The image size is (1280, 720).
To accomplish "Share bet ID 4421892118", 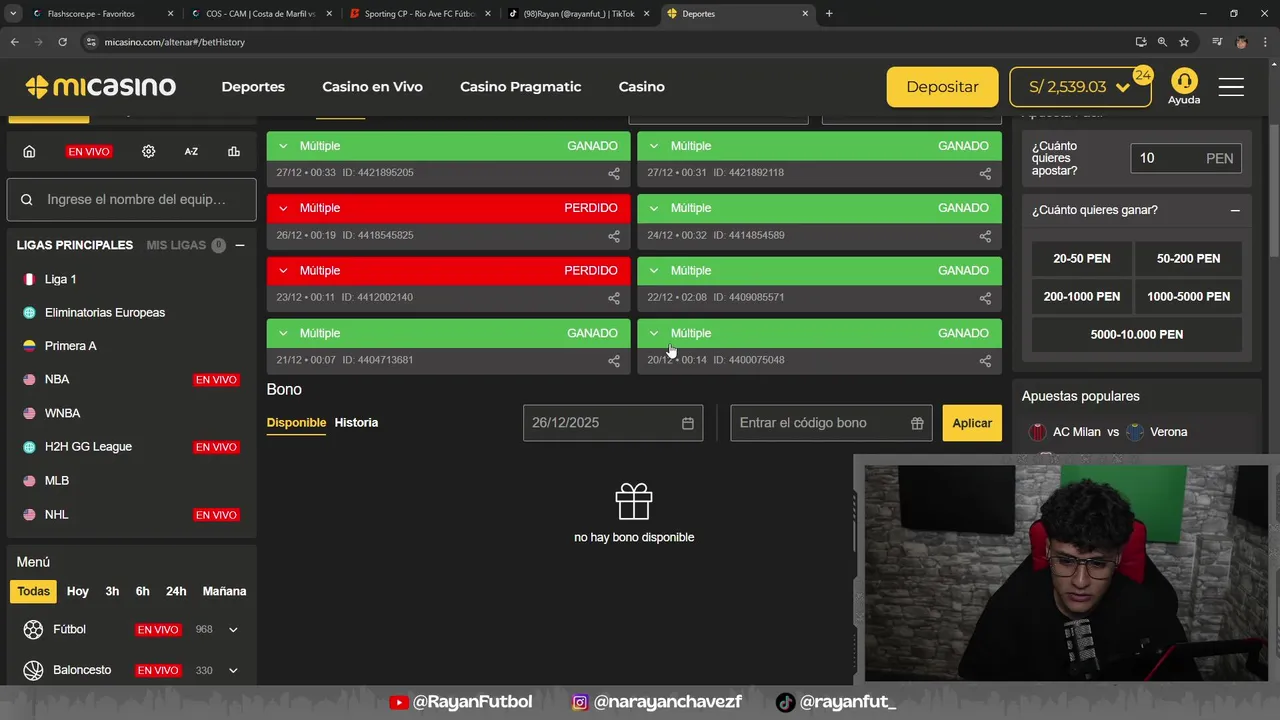I will [985, 174].
